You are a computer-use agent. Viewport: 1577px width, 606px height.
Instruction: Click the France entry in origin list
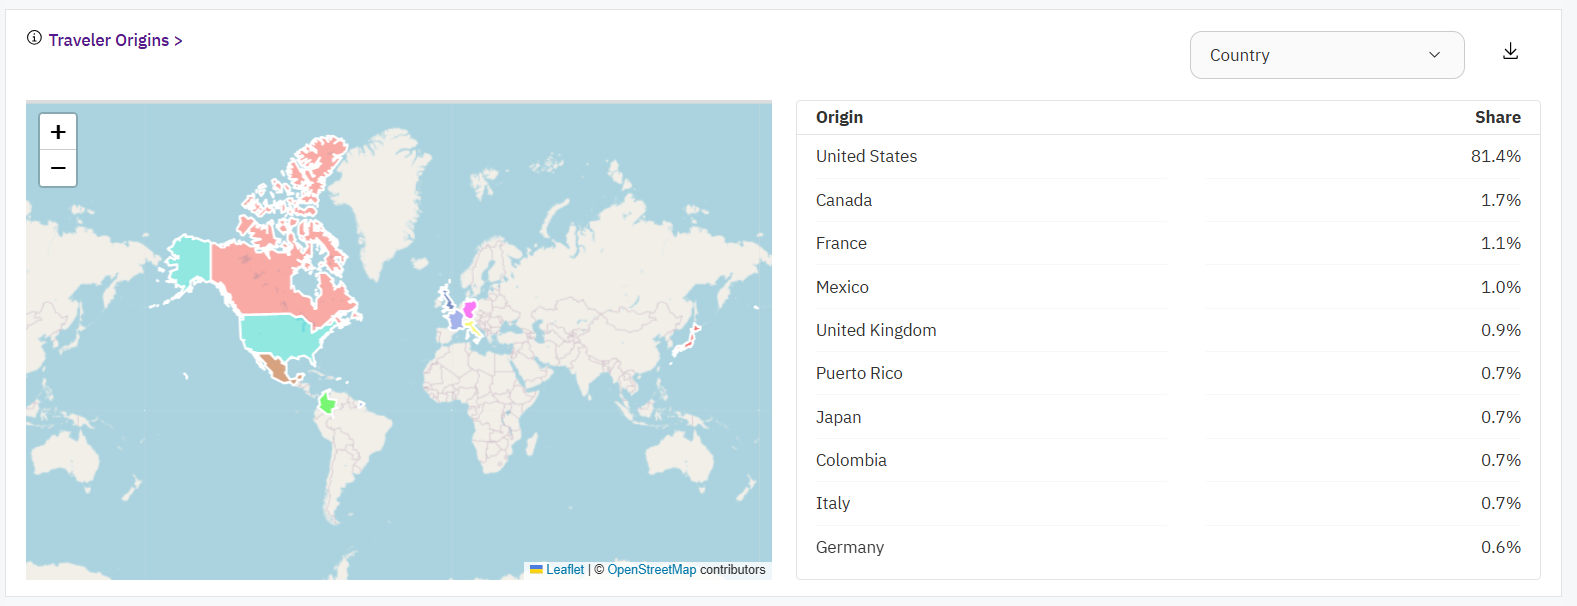841,243
